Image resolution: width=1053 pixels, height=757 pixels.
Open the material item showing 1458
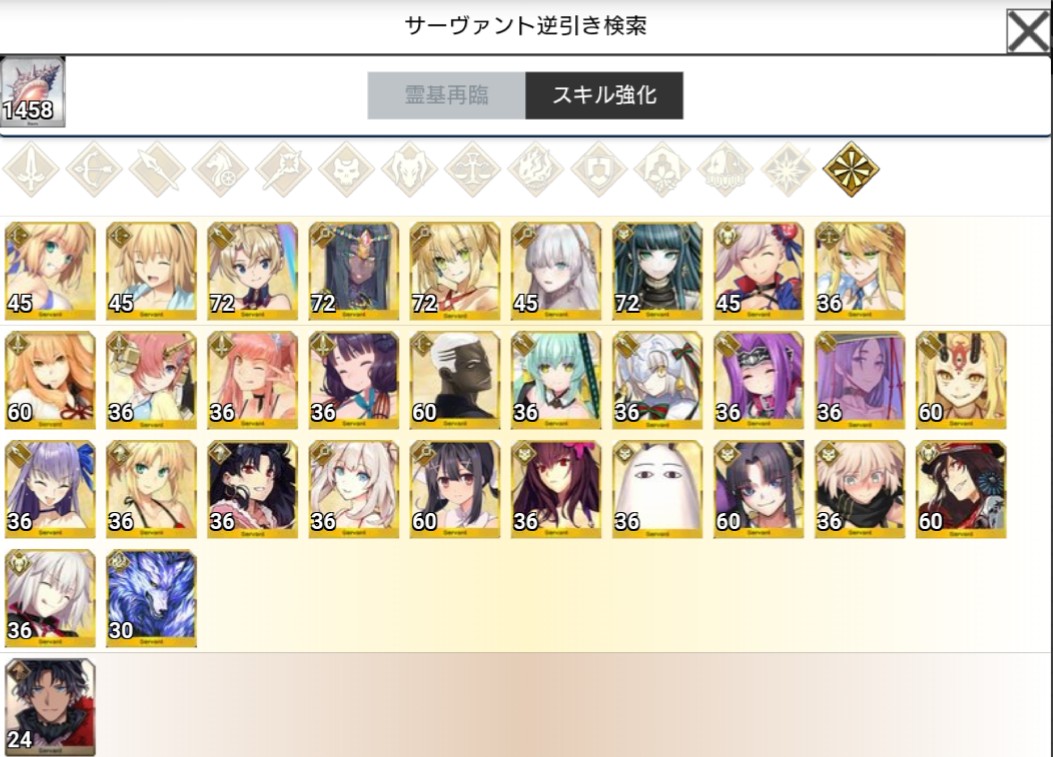tap(33, 92)
